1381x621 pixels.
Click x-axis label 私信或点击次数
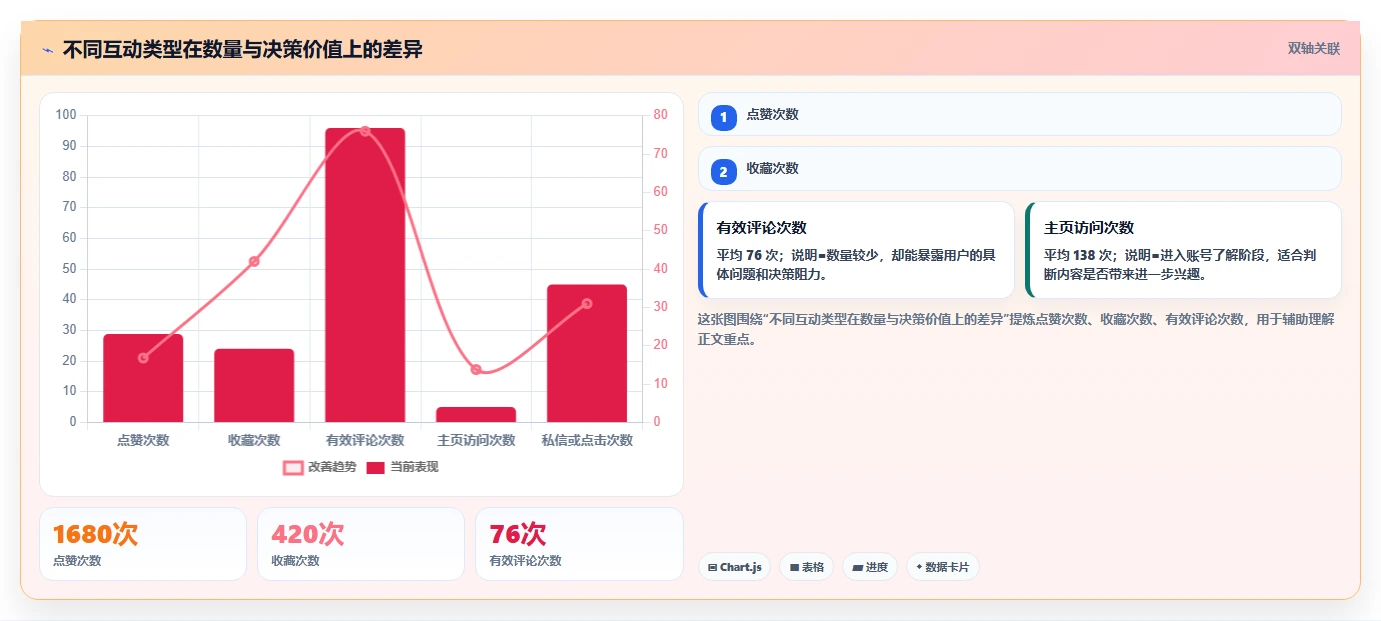click(587, 440)
